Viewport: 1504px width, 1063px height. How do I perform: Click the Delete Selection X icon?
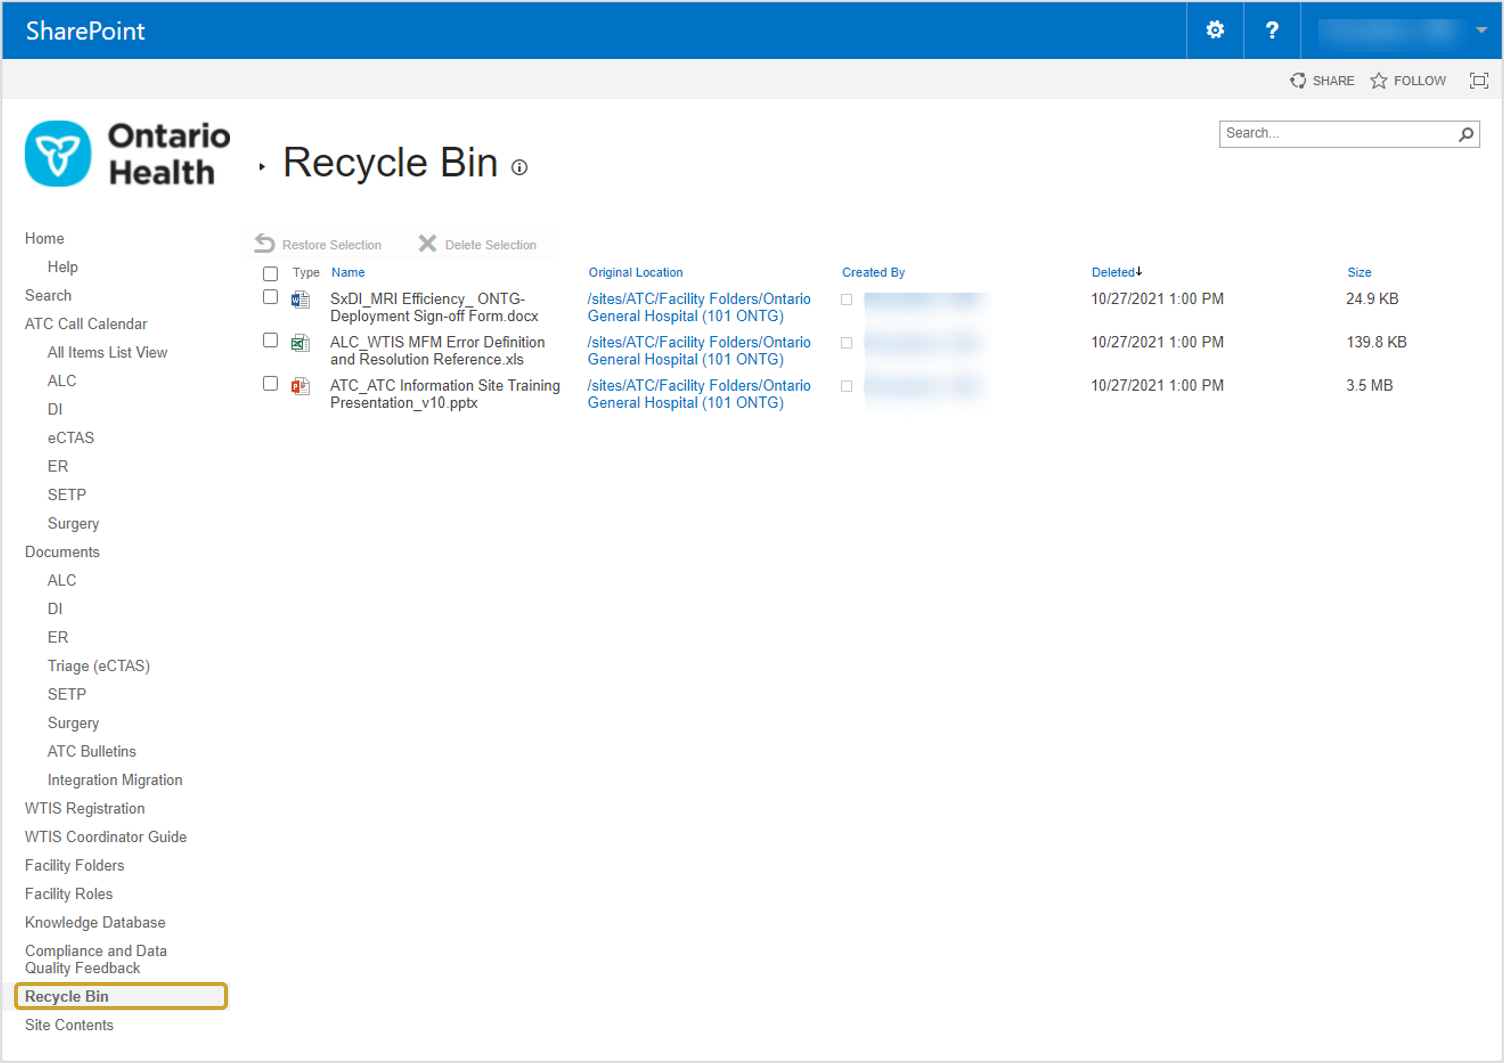(x=427, y=244)
